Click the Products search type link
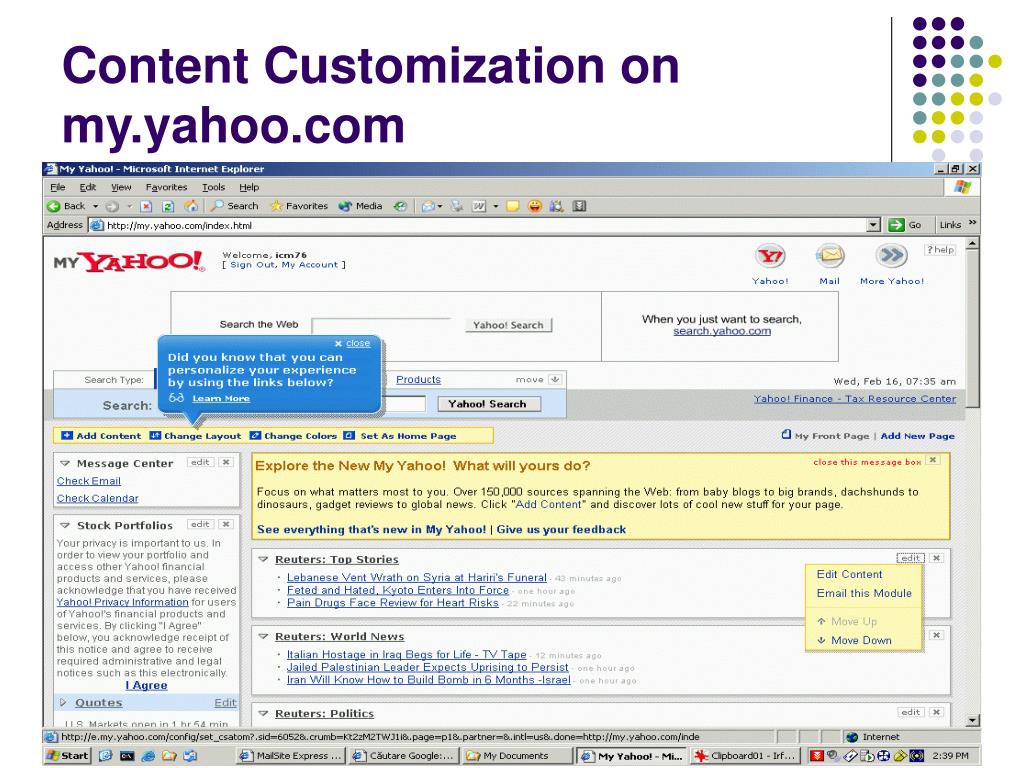The height and width of the screenshot is (768, 1024). pos(418,379)
